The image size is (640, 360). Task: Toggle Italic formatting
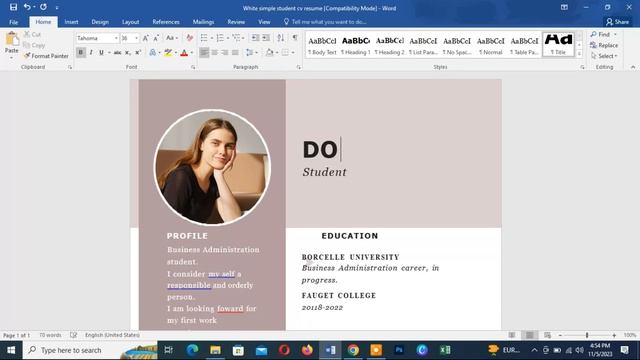91,53
